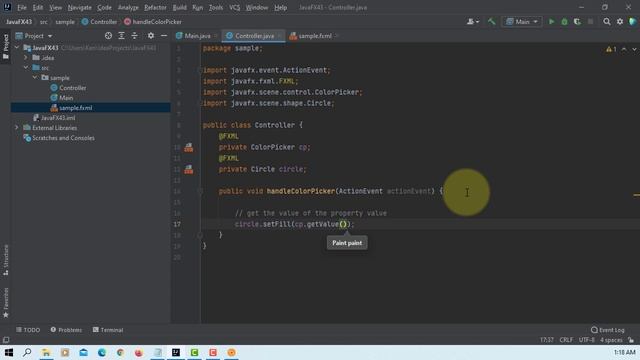Open the Refactor menu
The width and height of the screenshot is (640, 360).
(155, 7)
